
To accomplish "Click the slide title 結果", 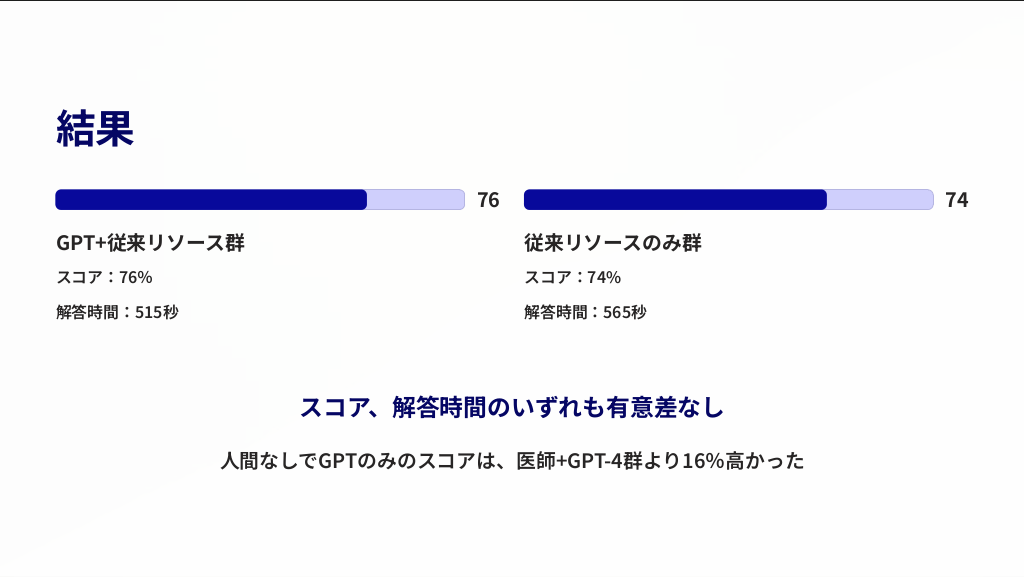I will pyautogui.click(x=95, y=129).
